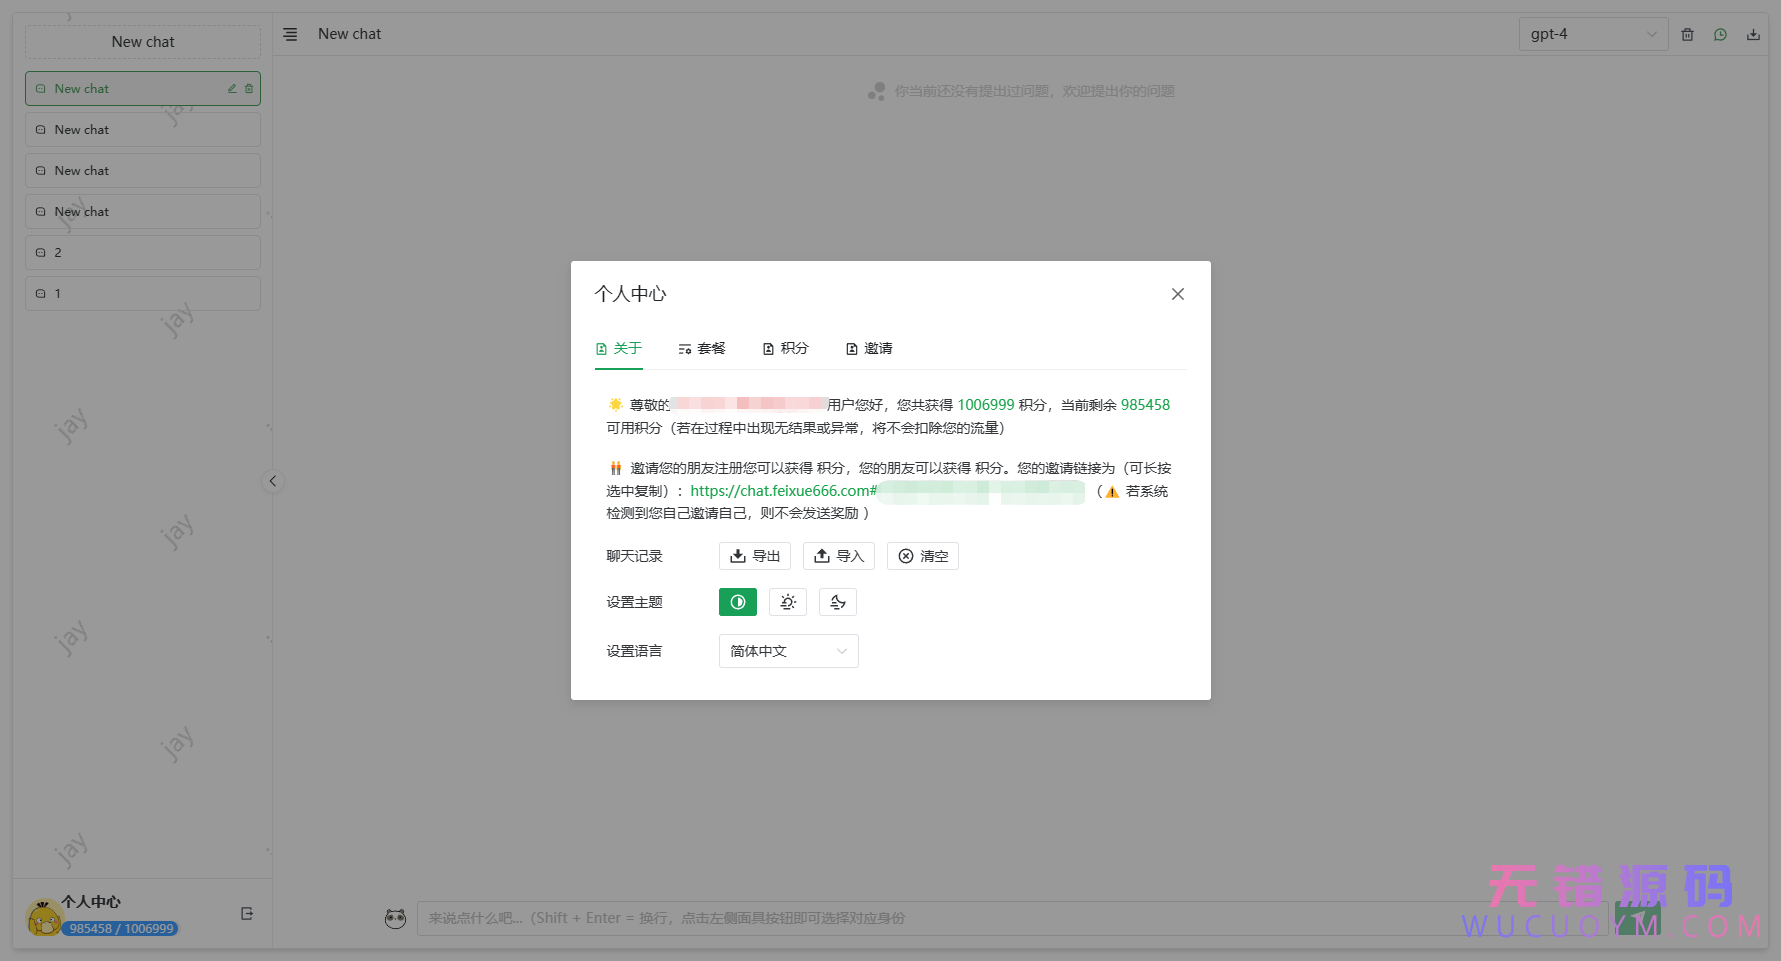Delete the current chat using trash icon

1687,33
